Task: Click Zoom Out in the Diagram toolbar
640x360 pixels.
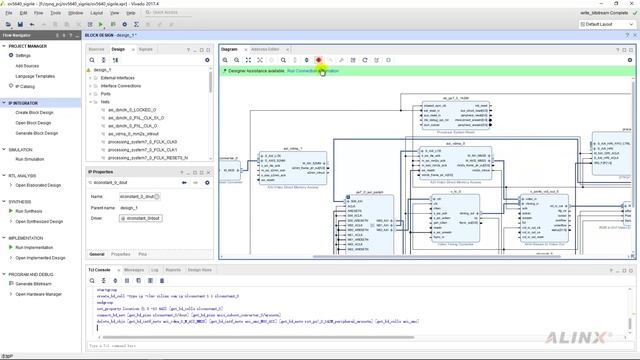Action: [237, 60]
